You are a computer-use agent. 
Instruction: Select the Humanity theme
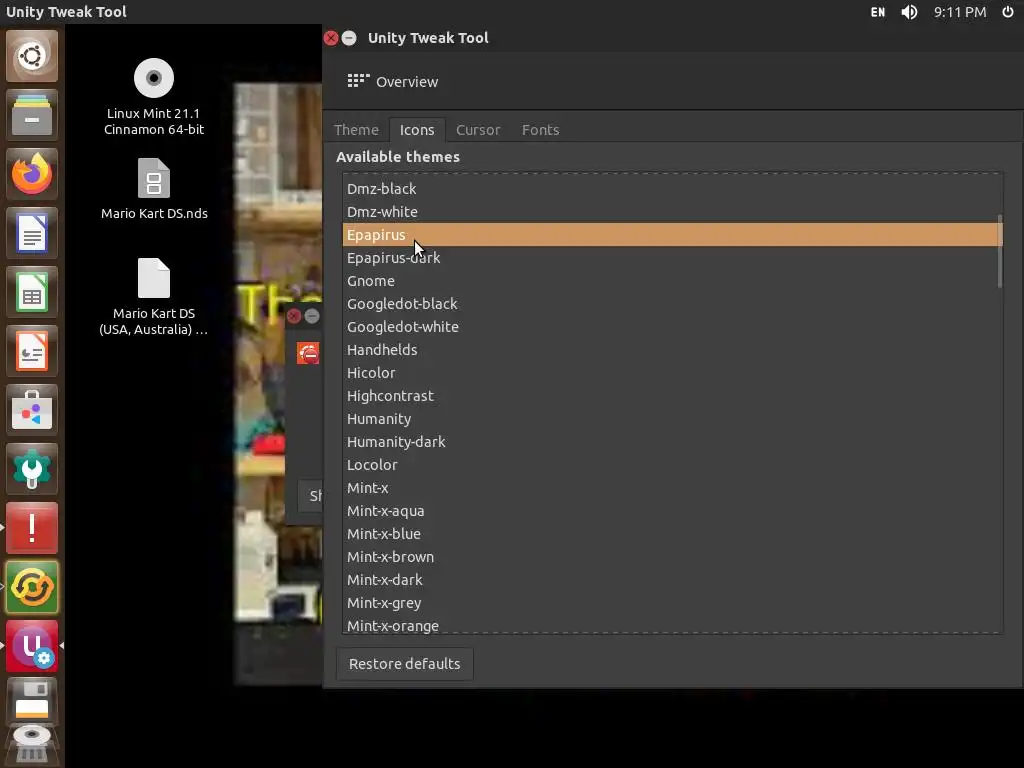[x=672, y=419]
